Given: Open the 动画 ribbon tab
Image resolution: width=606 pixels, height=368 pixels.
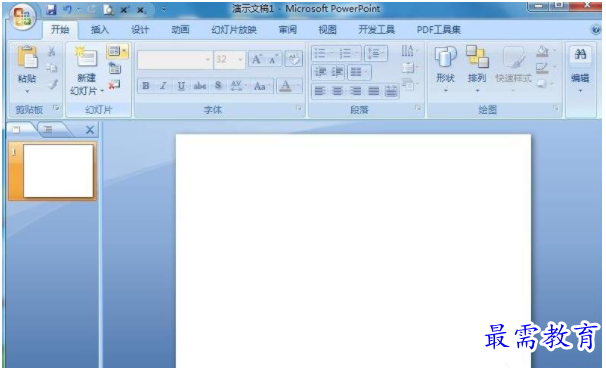Looking at the screenshot, I should [180, 29].
